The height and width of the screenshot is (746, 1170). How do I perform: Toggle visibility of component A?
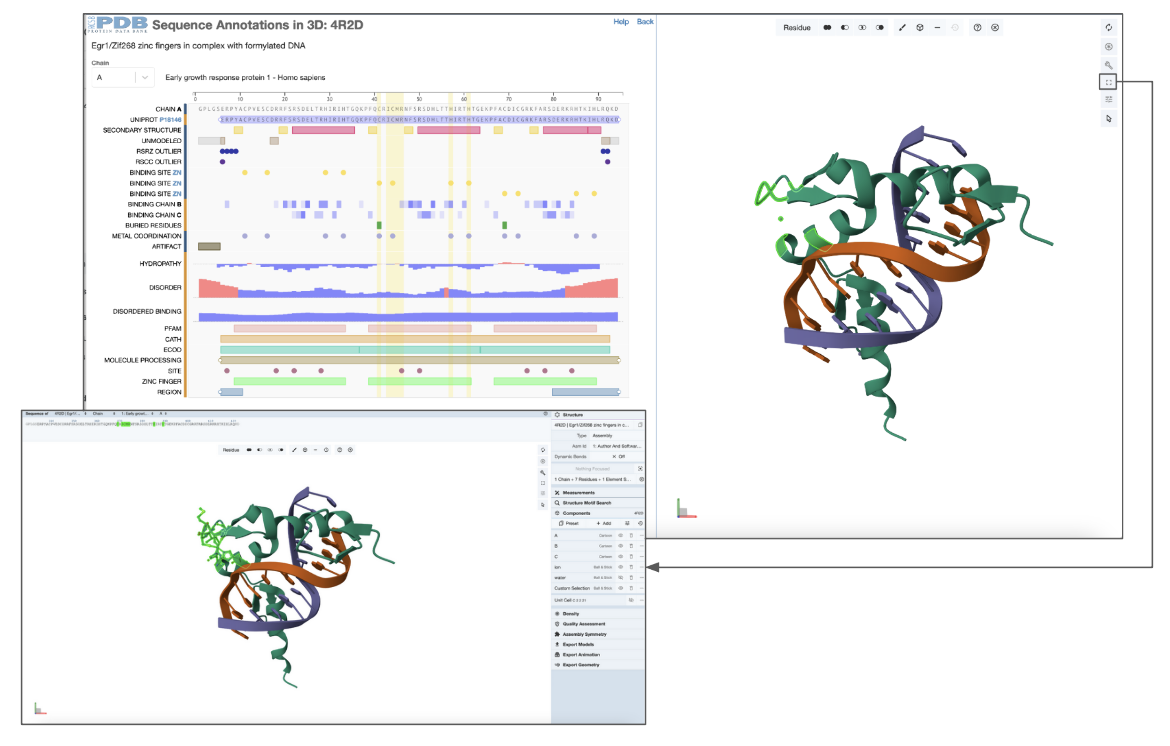pyautogui.click(x=620, y=535)
